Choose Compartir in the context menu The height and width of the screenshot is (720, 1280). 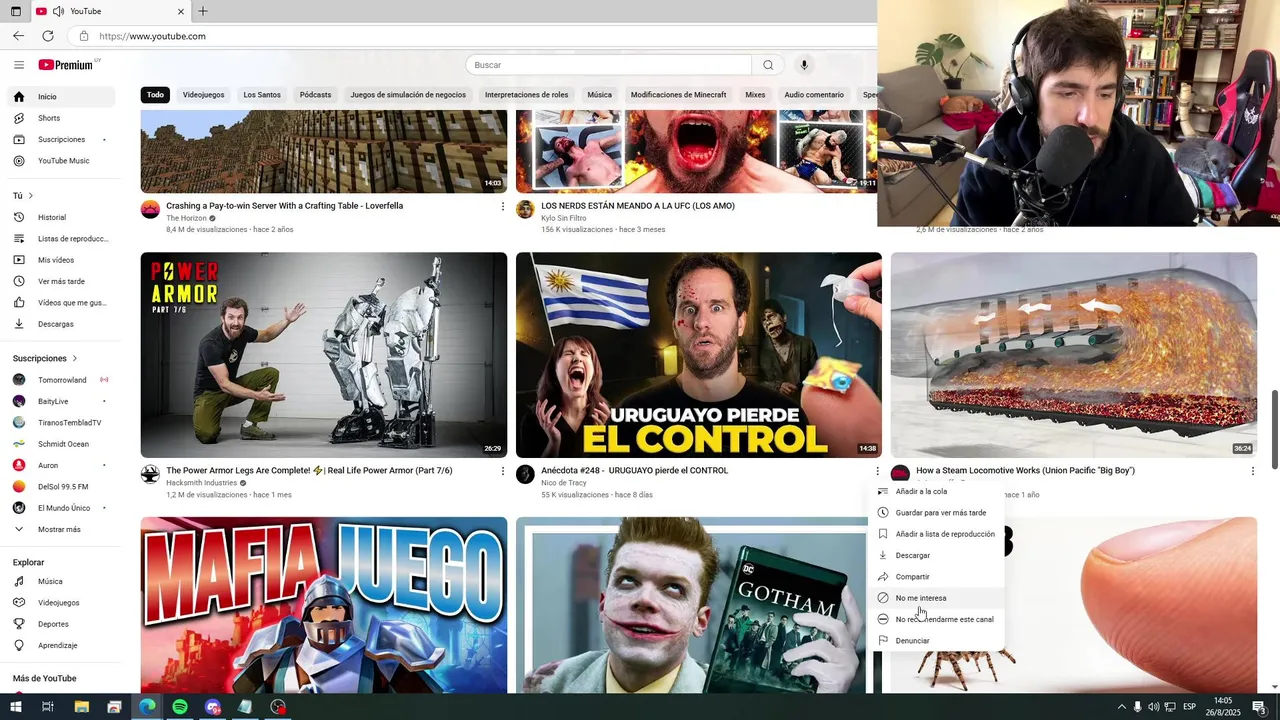pos(936,577)
